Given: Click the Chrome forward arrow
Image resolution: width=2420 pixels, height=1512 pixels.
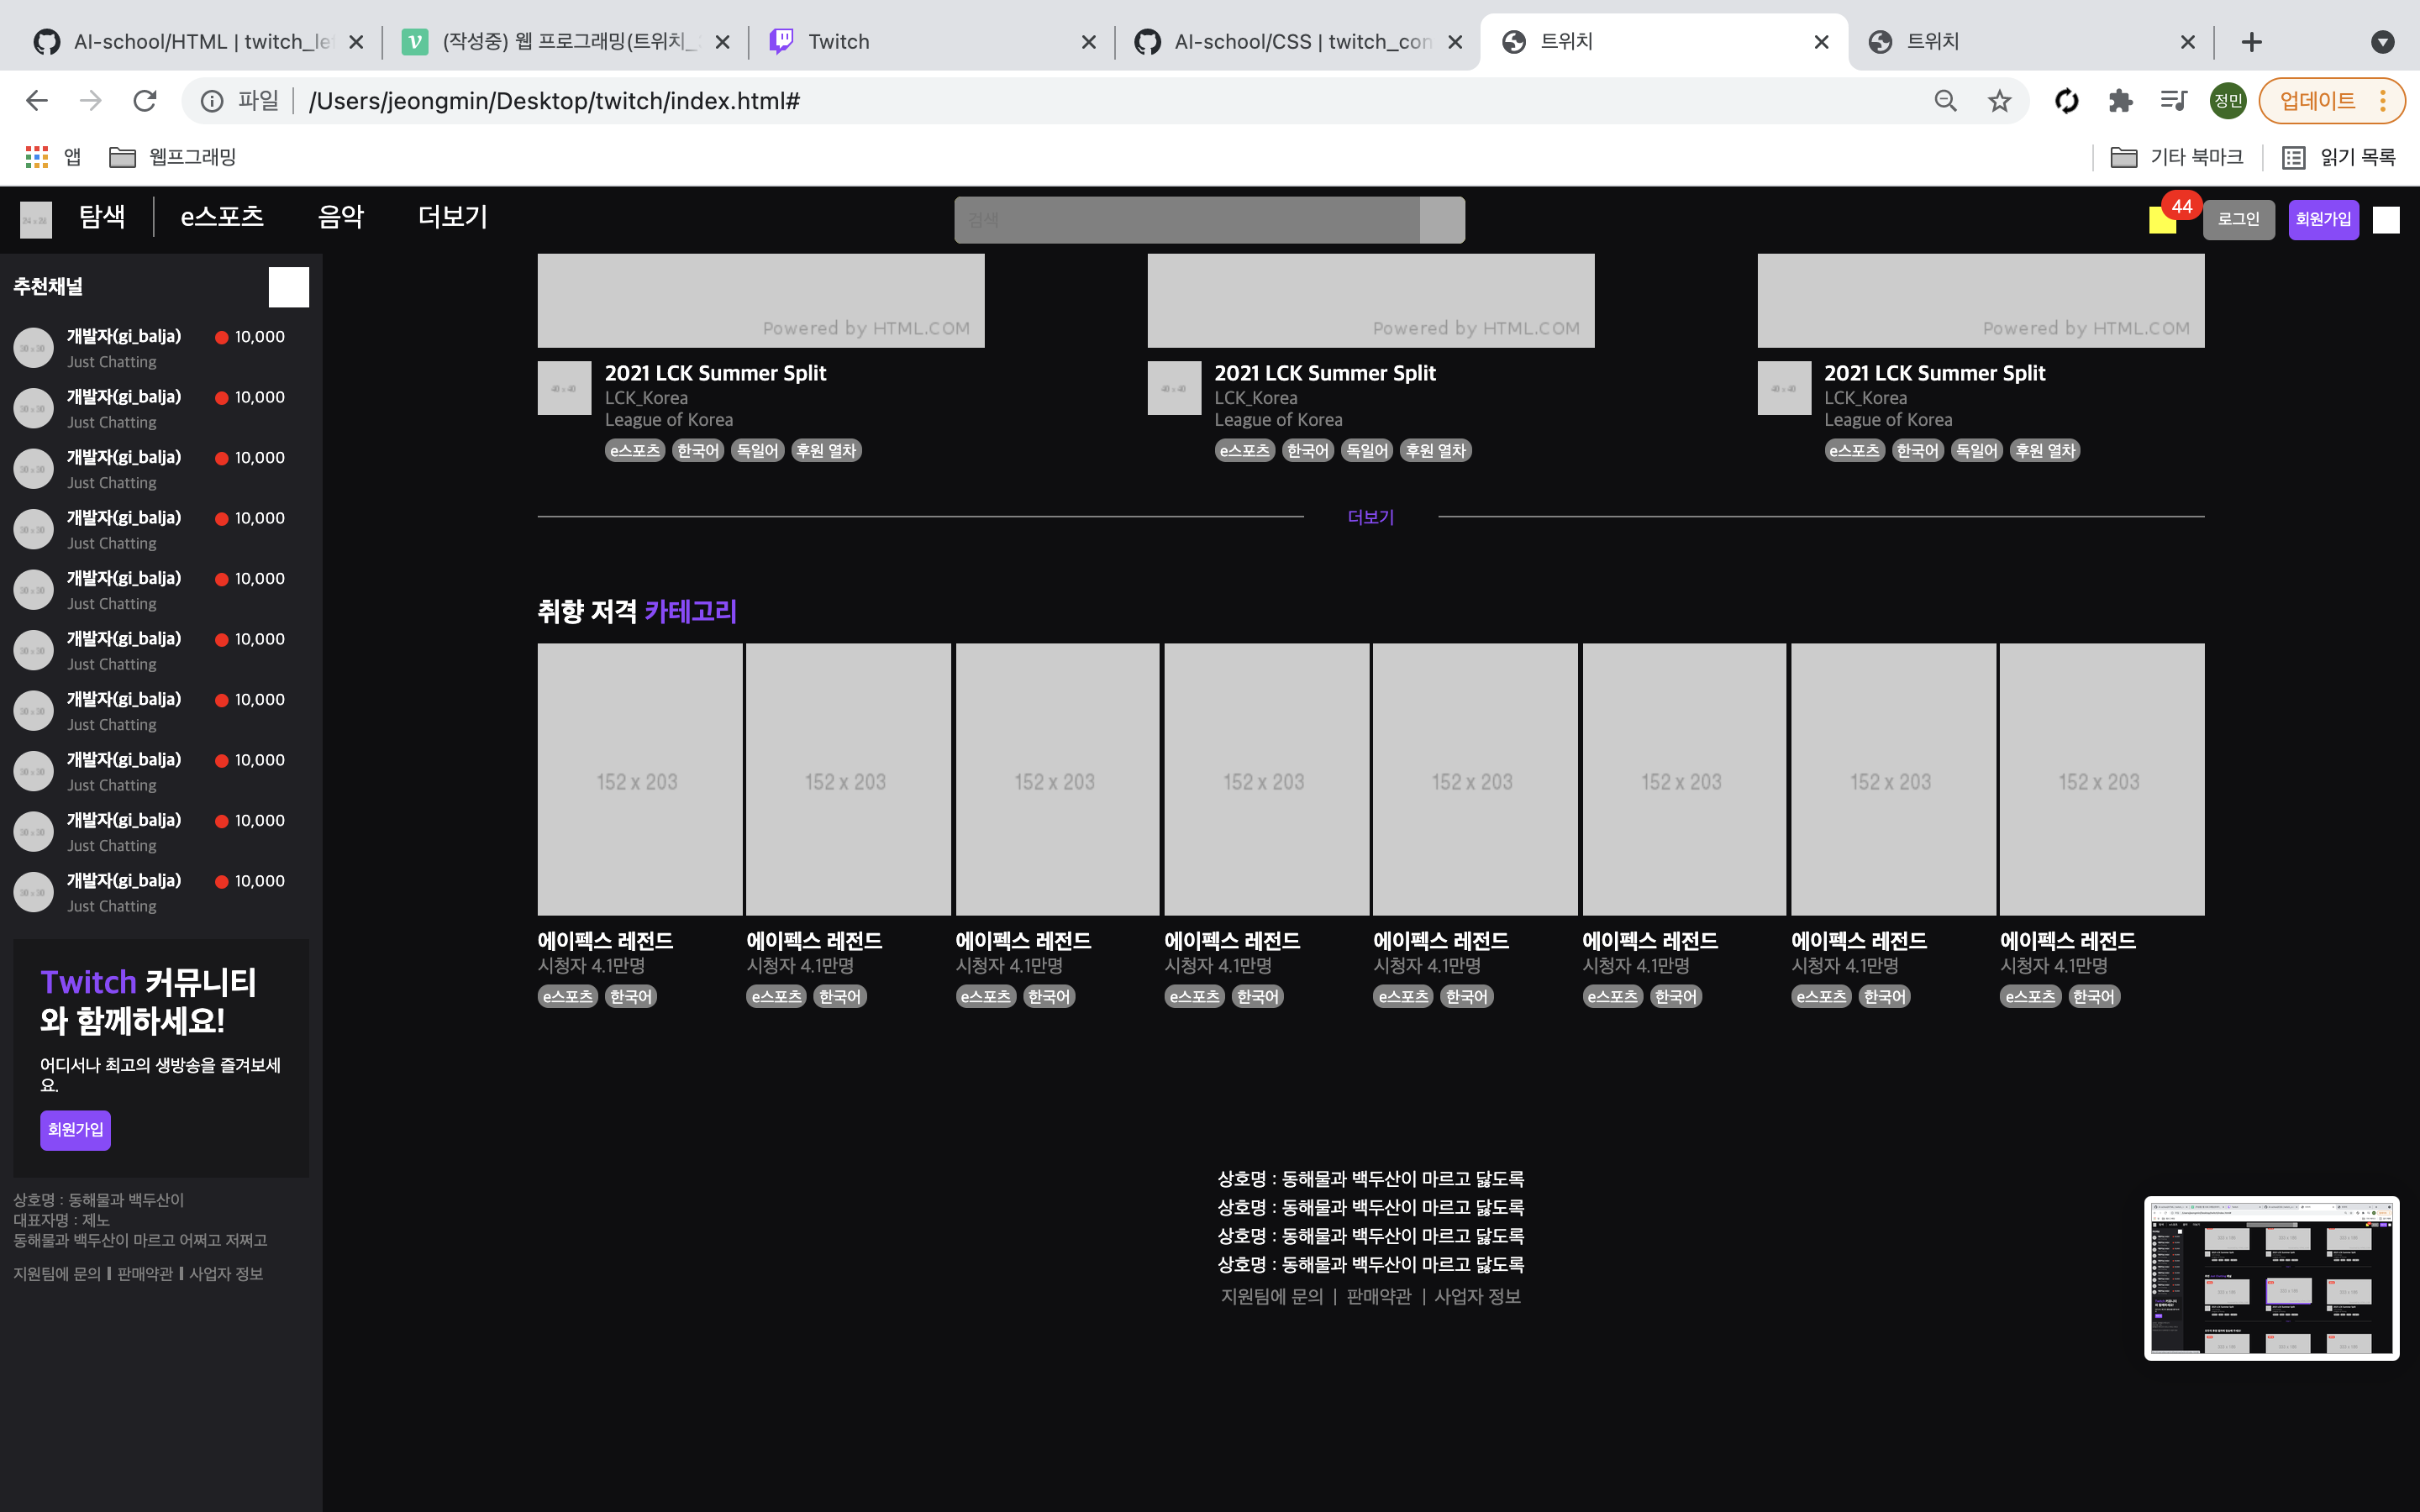Looking at the screenshot, I should [91, 101].
